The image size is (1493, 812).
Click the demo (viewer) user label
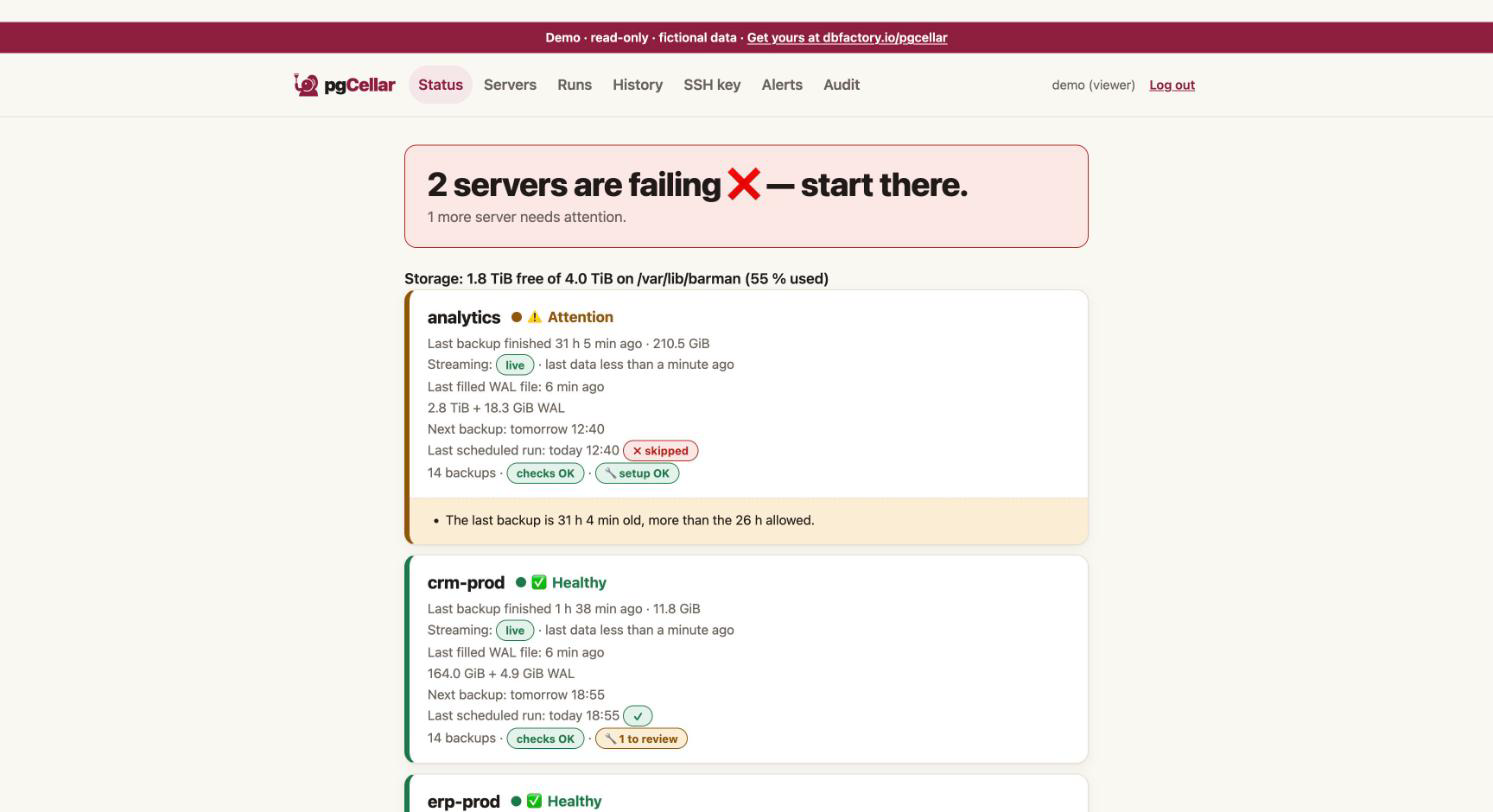coord(1093,85)
